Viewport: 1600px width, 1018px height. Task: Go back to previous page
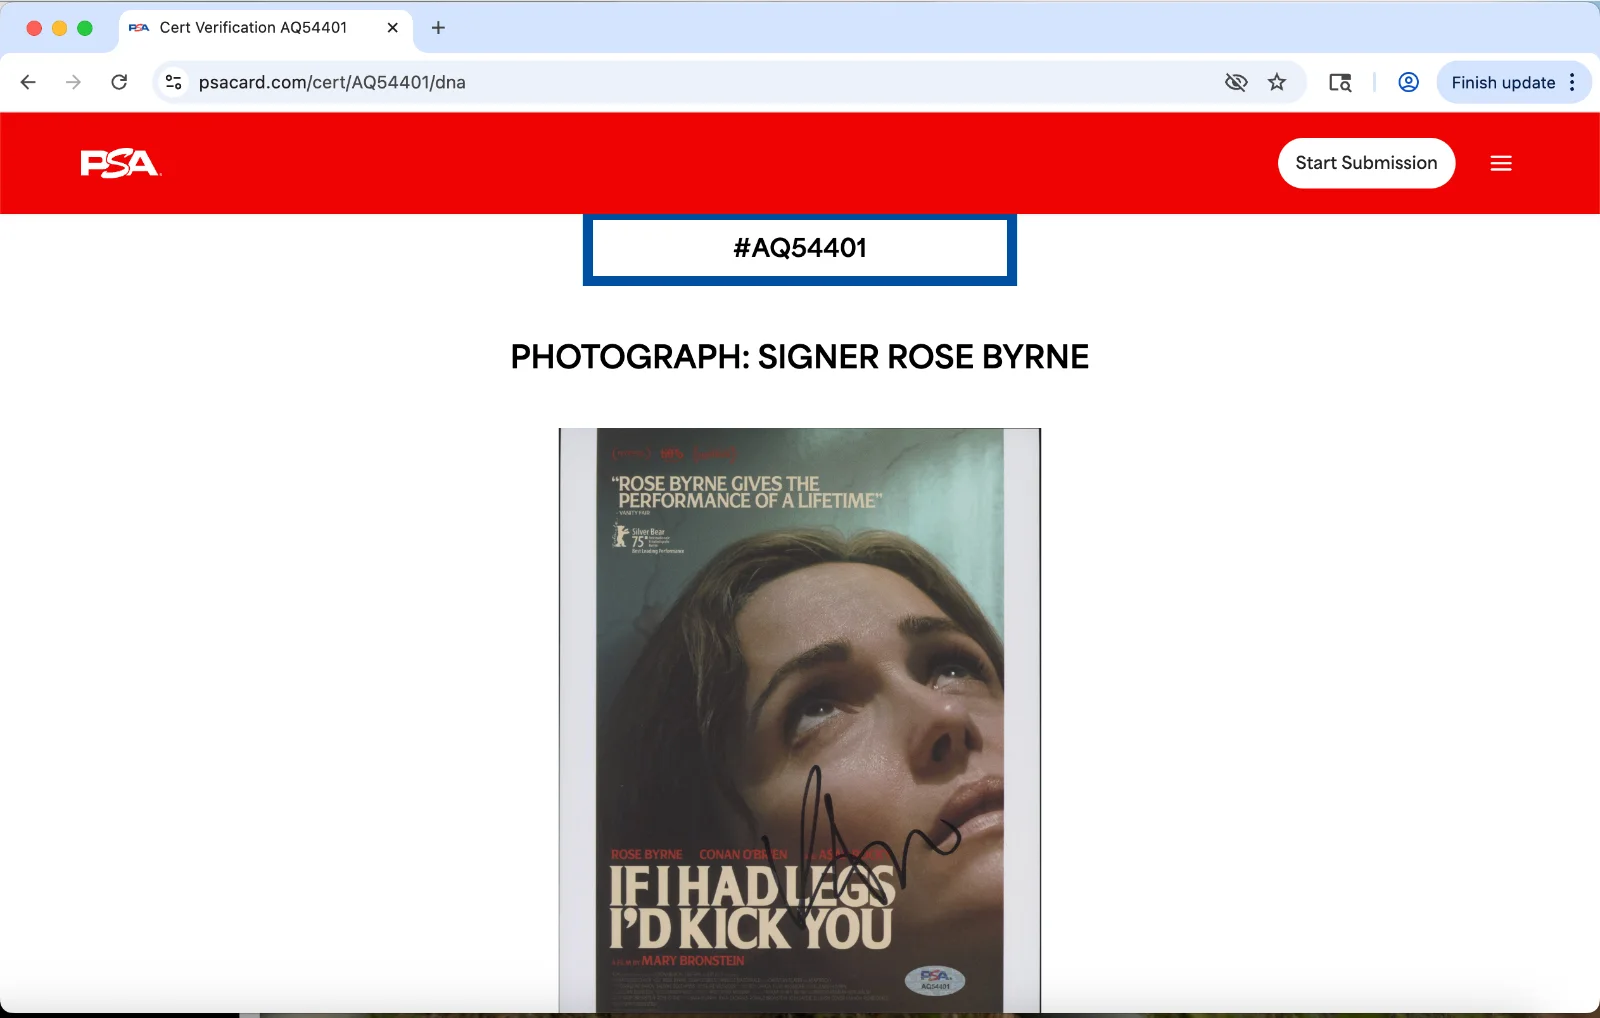(28, 82)
